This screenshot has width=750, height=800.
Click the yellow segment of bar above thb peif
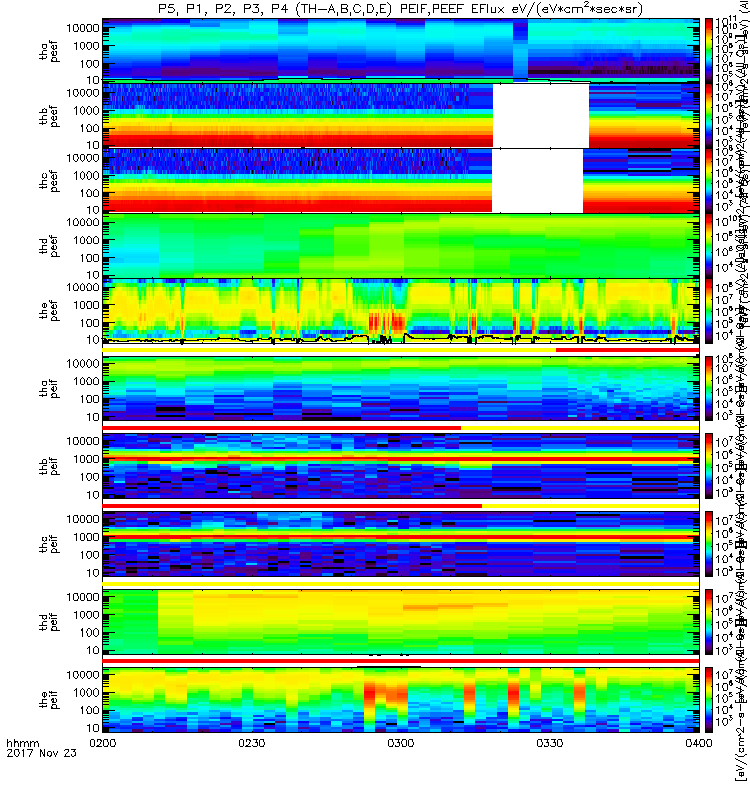(580, 428)
